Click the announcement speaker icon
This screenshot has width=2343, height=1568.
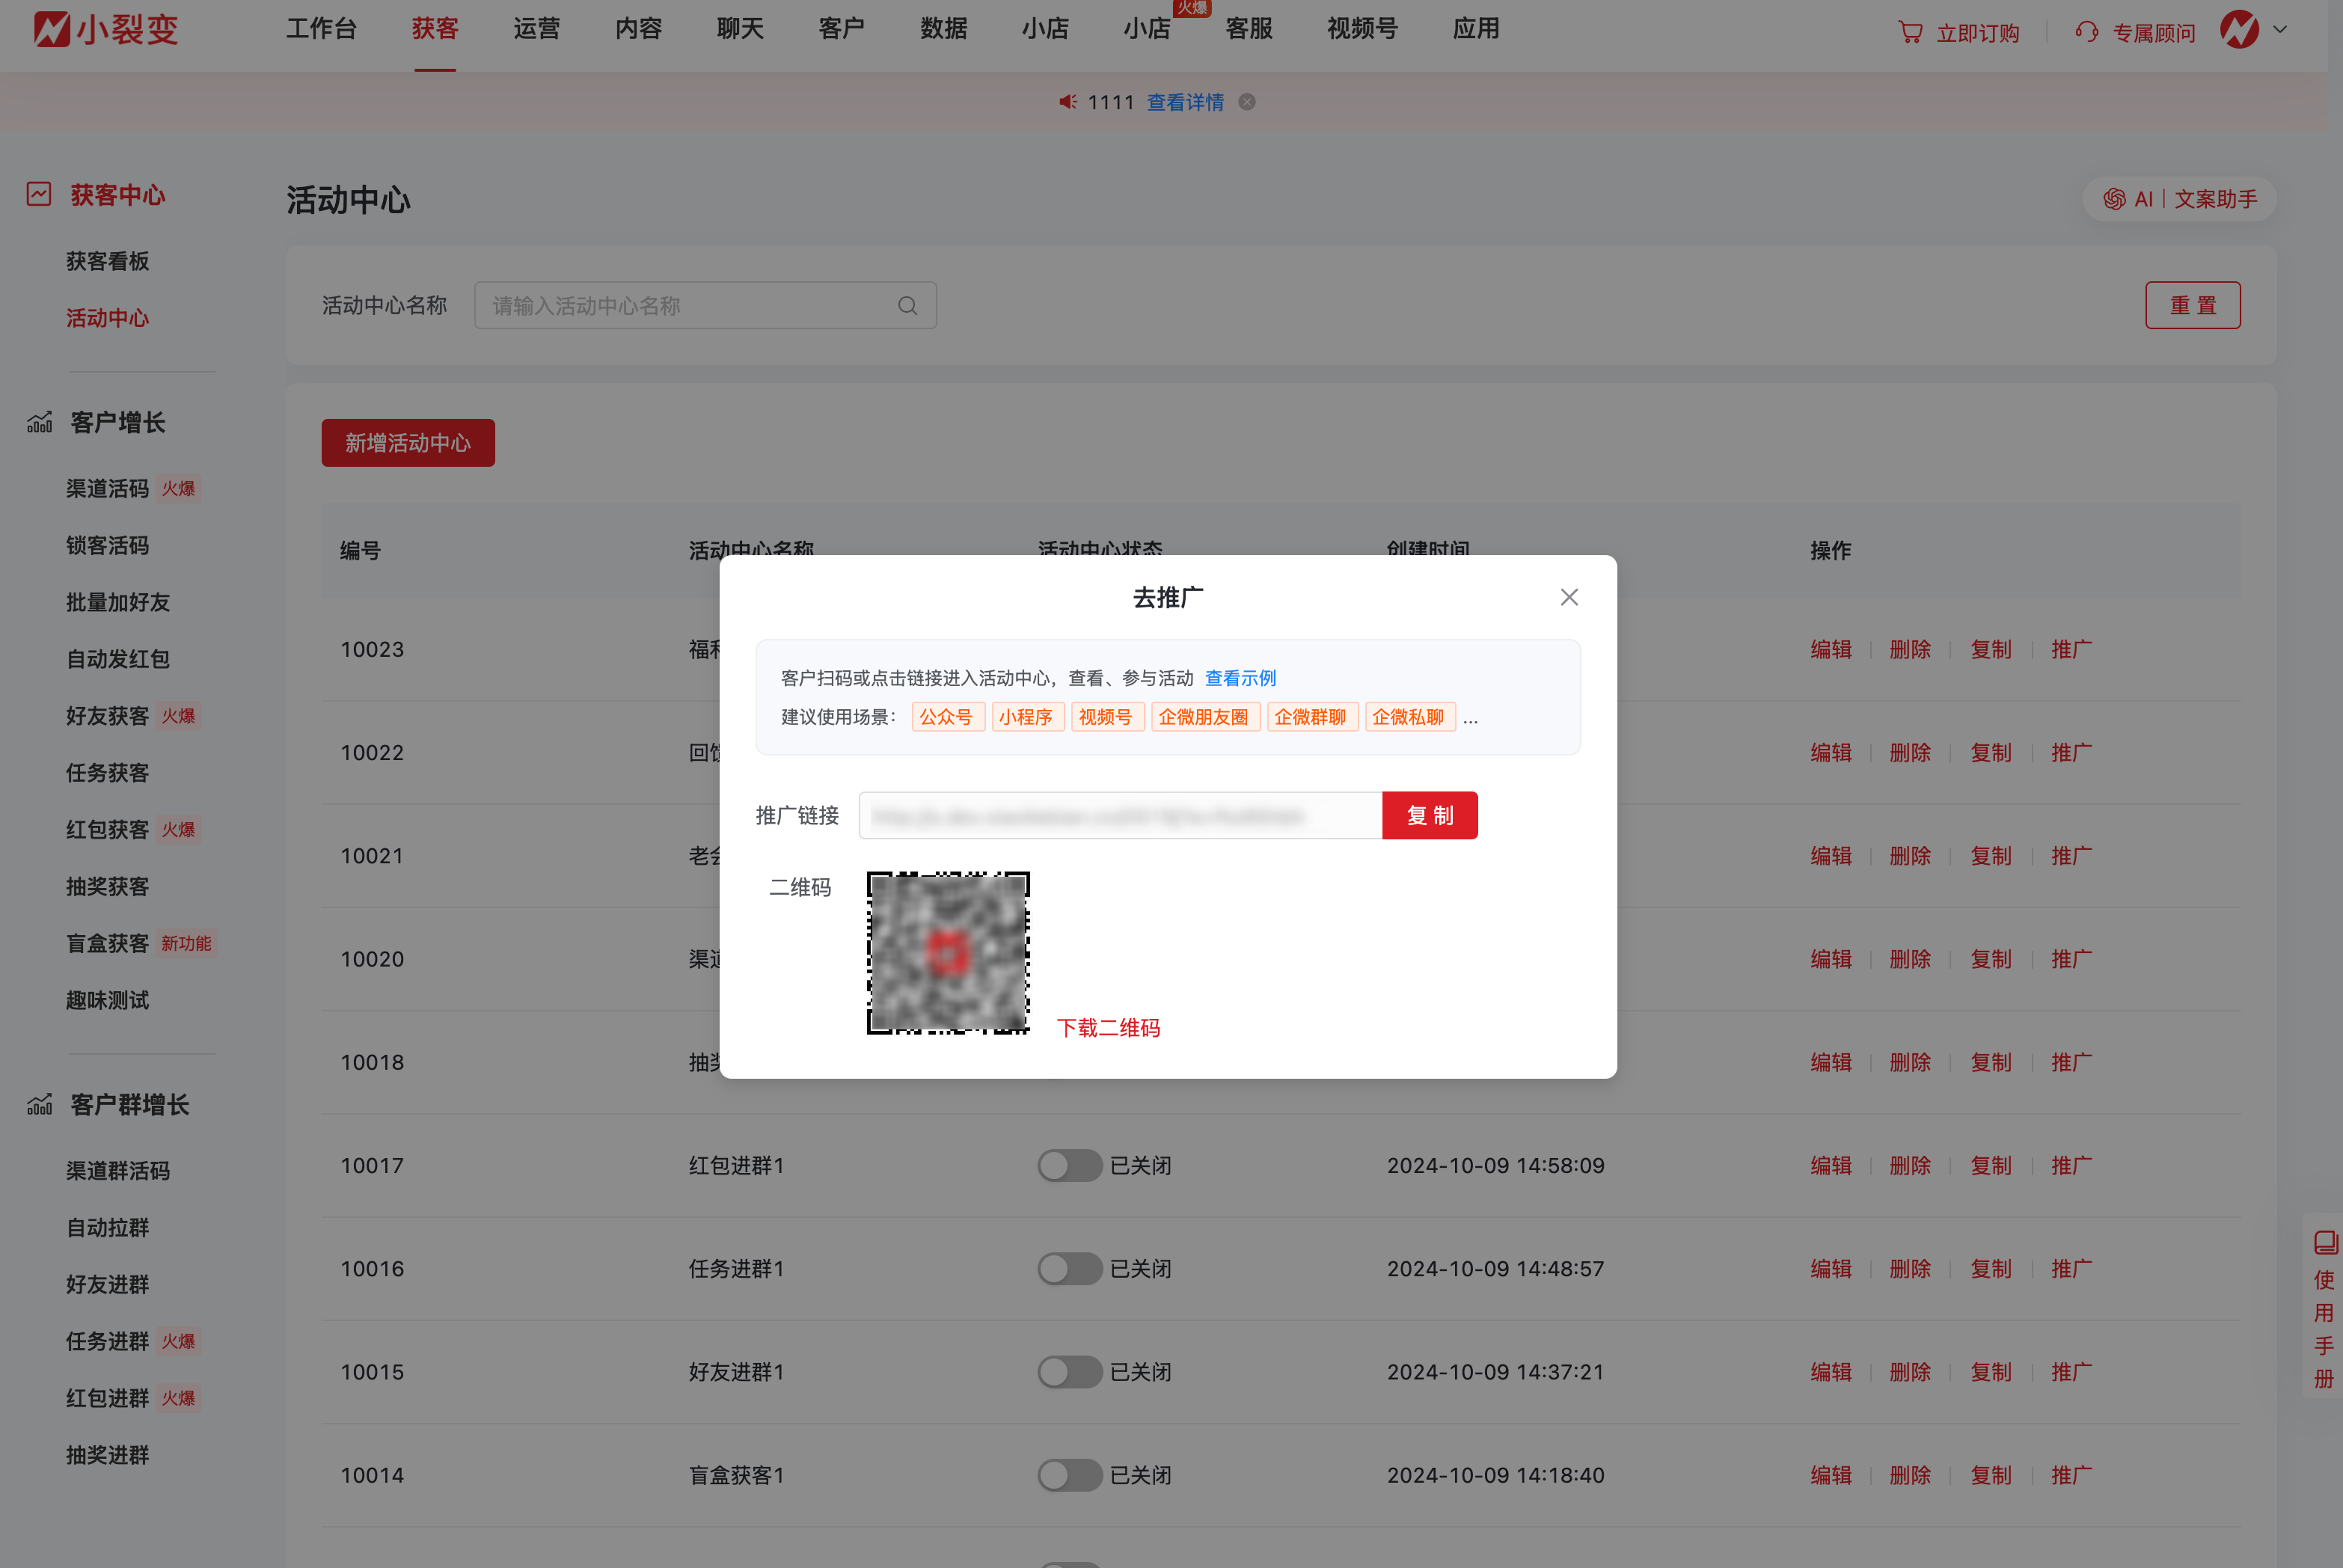(1068, 102)
